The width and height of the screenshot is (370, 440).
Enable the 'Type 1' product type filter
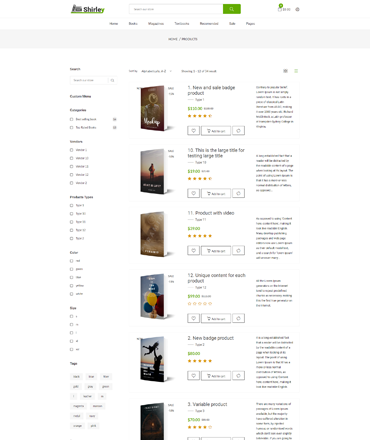coord(71,205)
